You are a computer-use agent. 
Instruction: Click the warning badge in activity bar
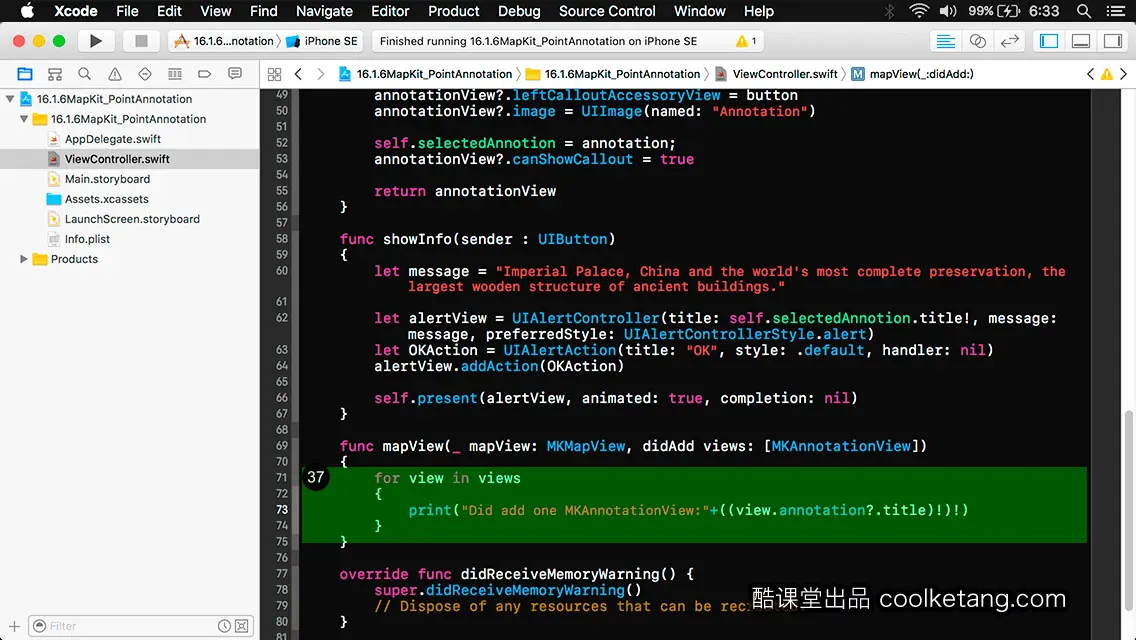coord(746,41)
